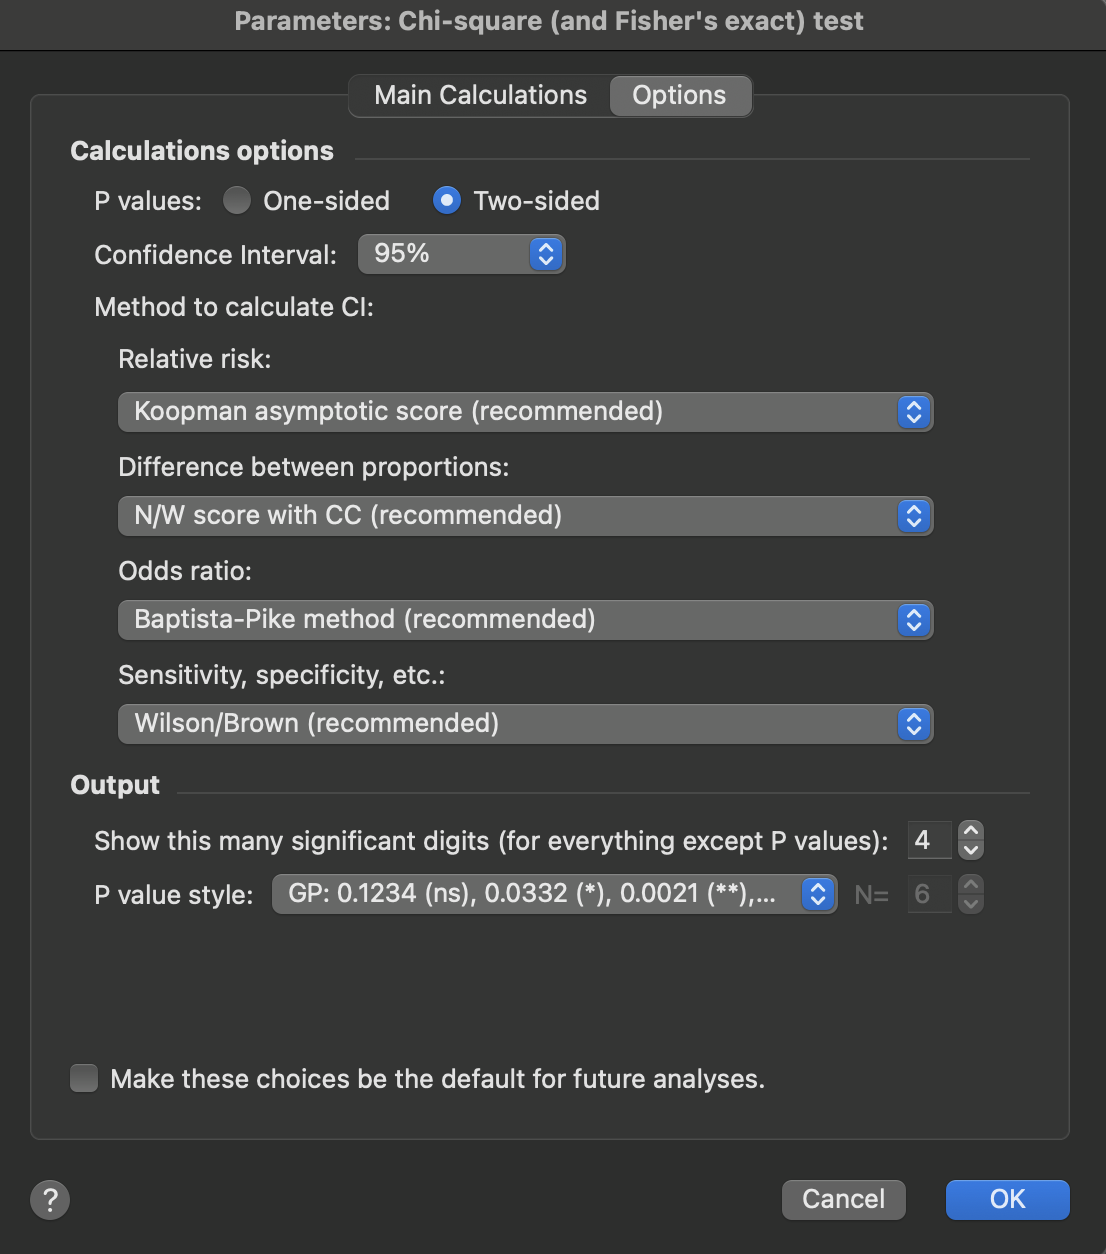The width and height of the screenshot is (1106, 1254).
Task: Open Baptista-Pike method odds ratio dropdown
Action: click(x=525, y=620)
